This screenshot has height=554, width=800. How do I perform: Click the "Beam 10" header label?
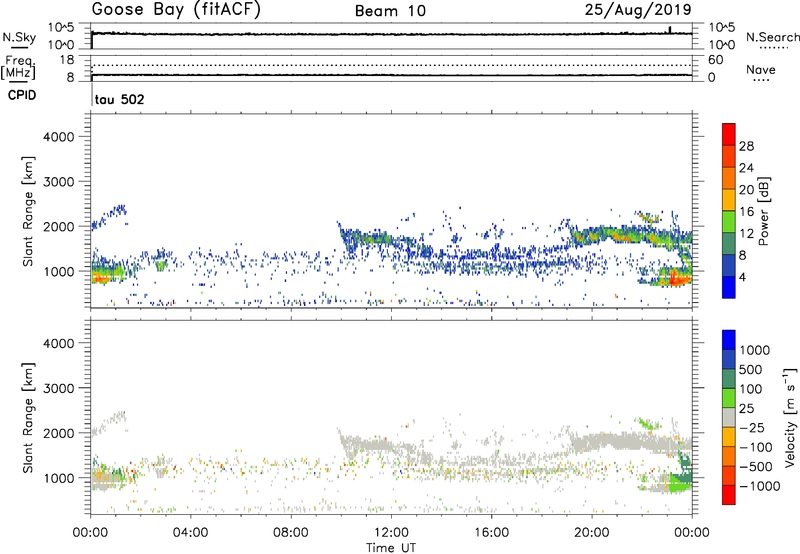click(390, 11)
